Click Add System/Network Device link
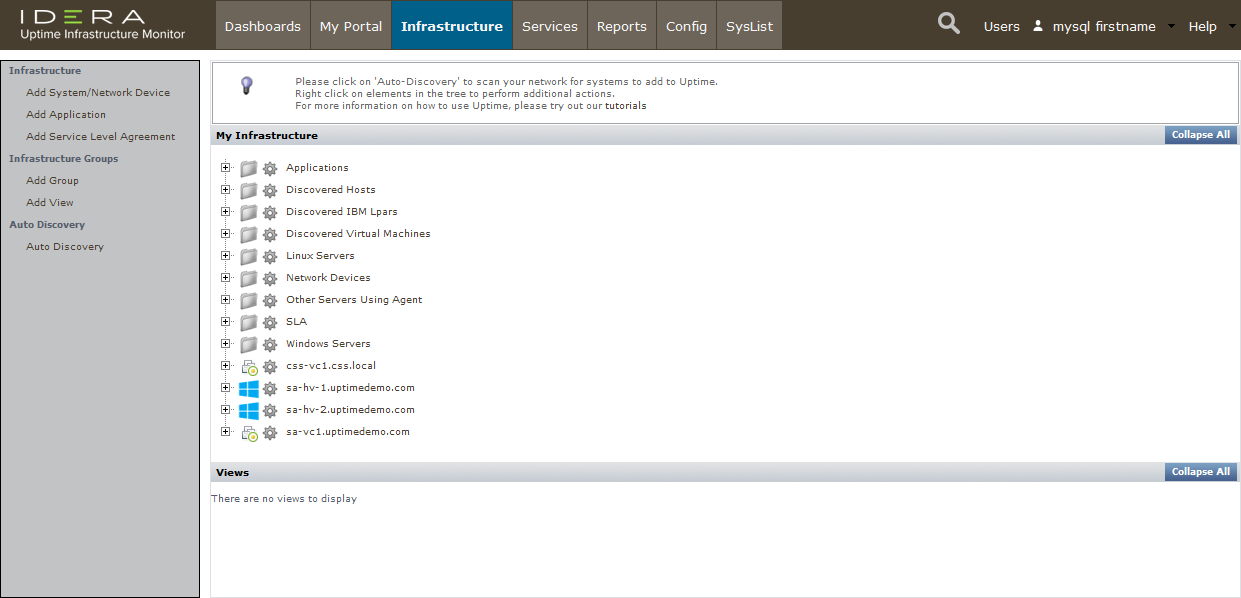The image size is (1241, 598). [98, 93]
